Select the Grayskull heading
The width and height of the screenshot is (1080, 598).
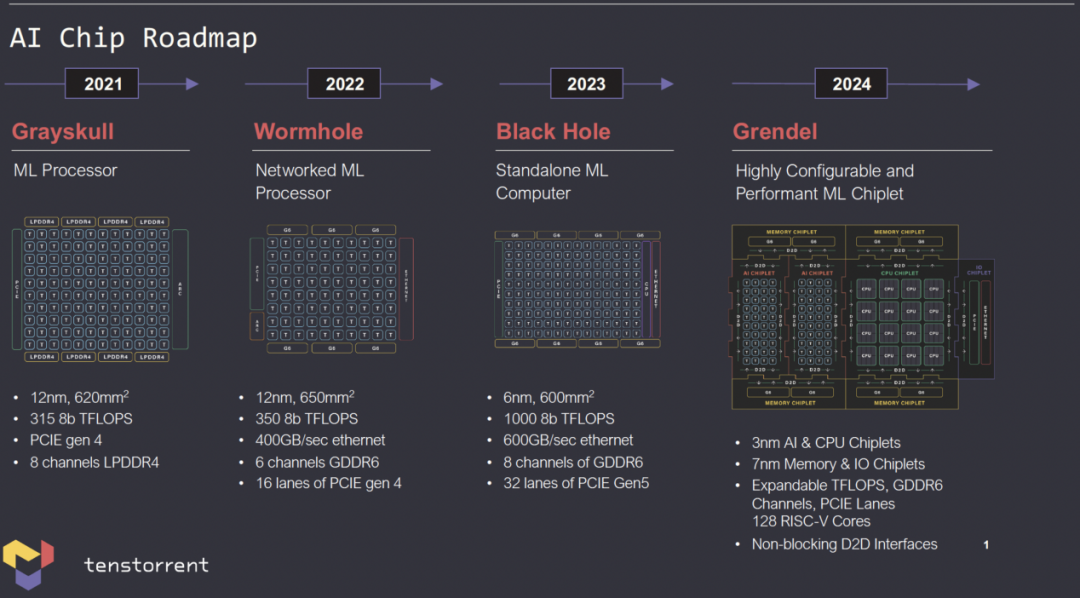point(63,132)
